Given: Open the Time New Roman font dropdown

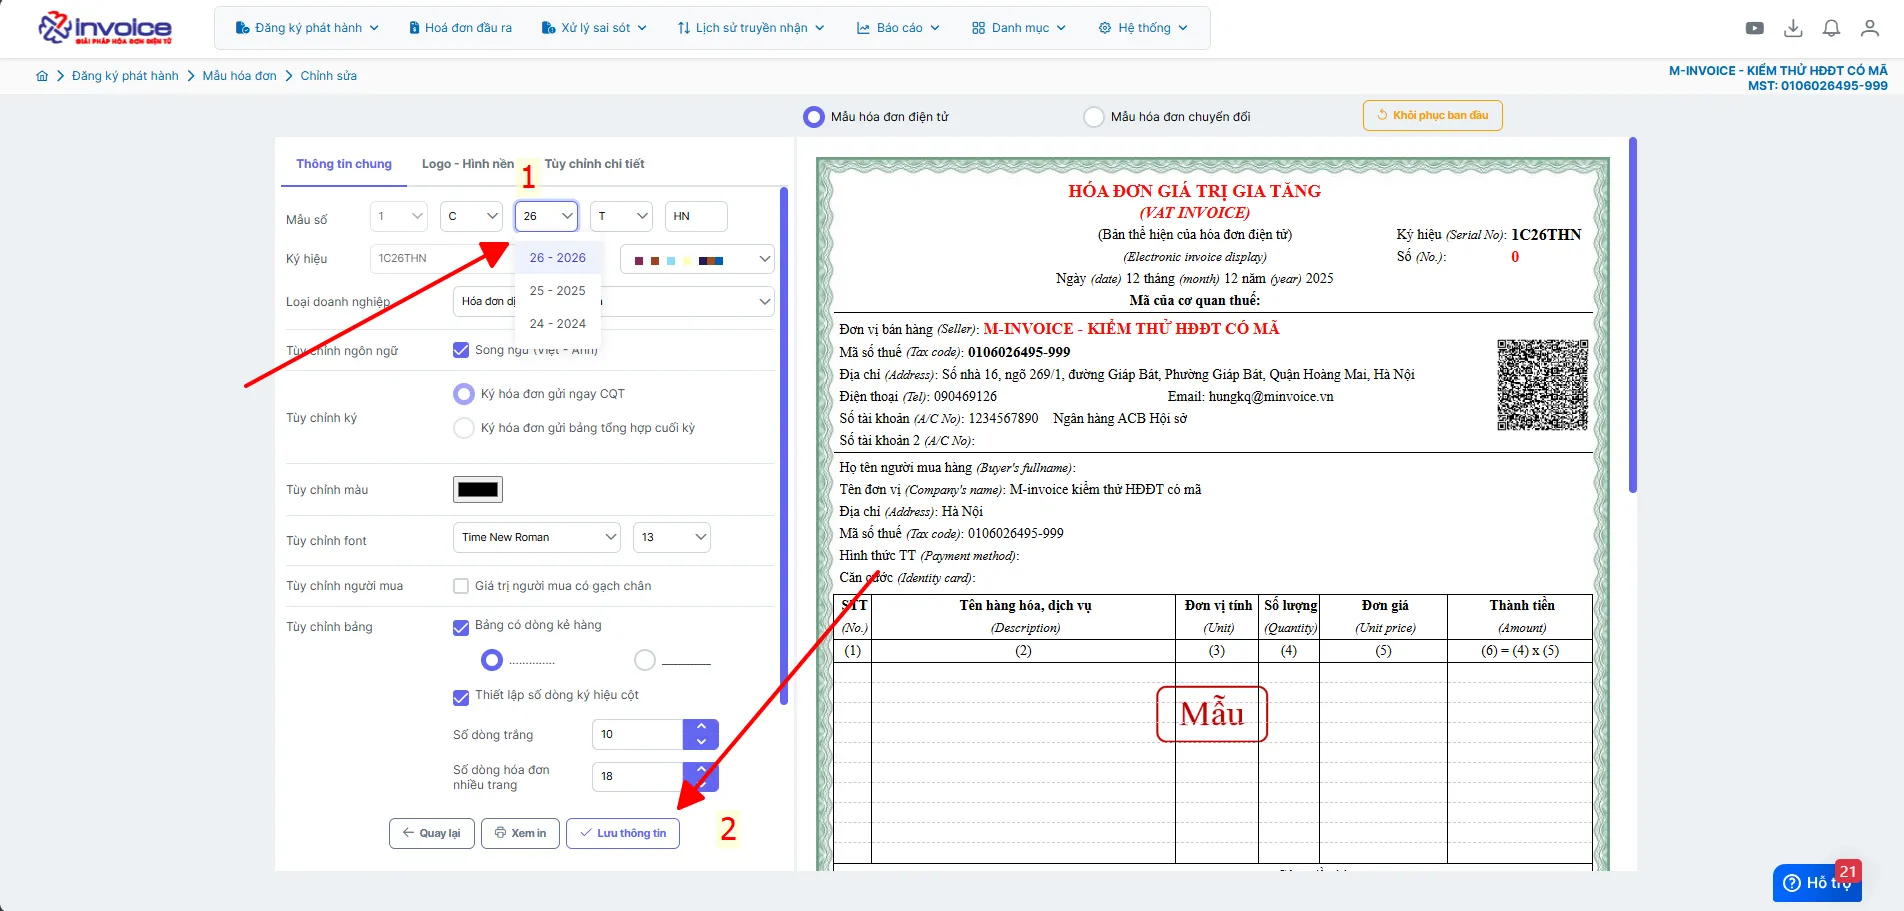Looking at the screenshot, I should click(x=537, y=537).
